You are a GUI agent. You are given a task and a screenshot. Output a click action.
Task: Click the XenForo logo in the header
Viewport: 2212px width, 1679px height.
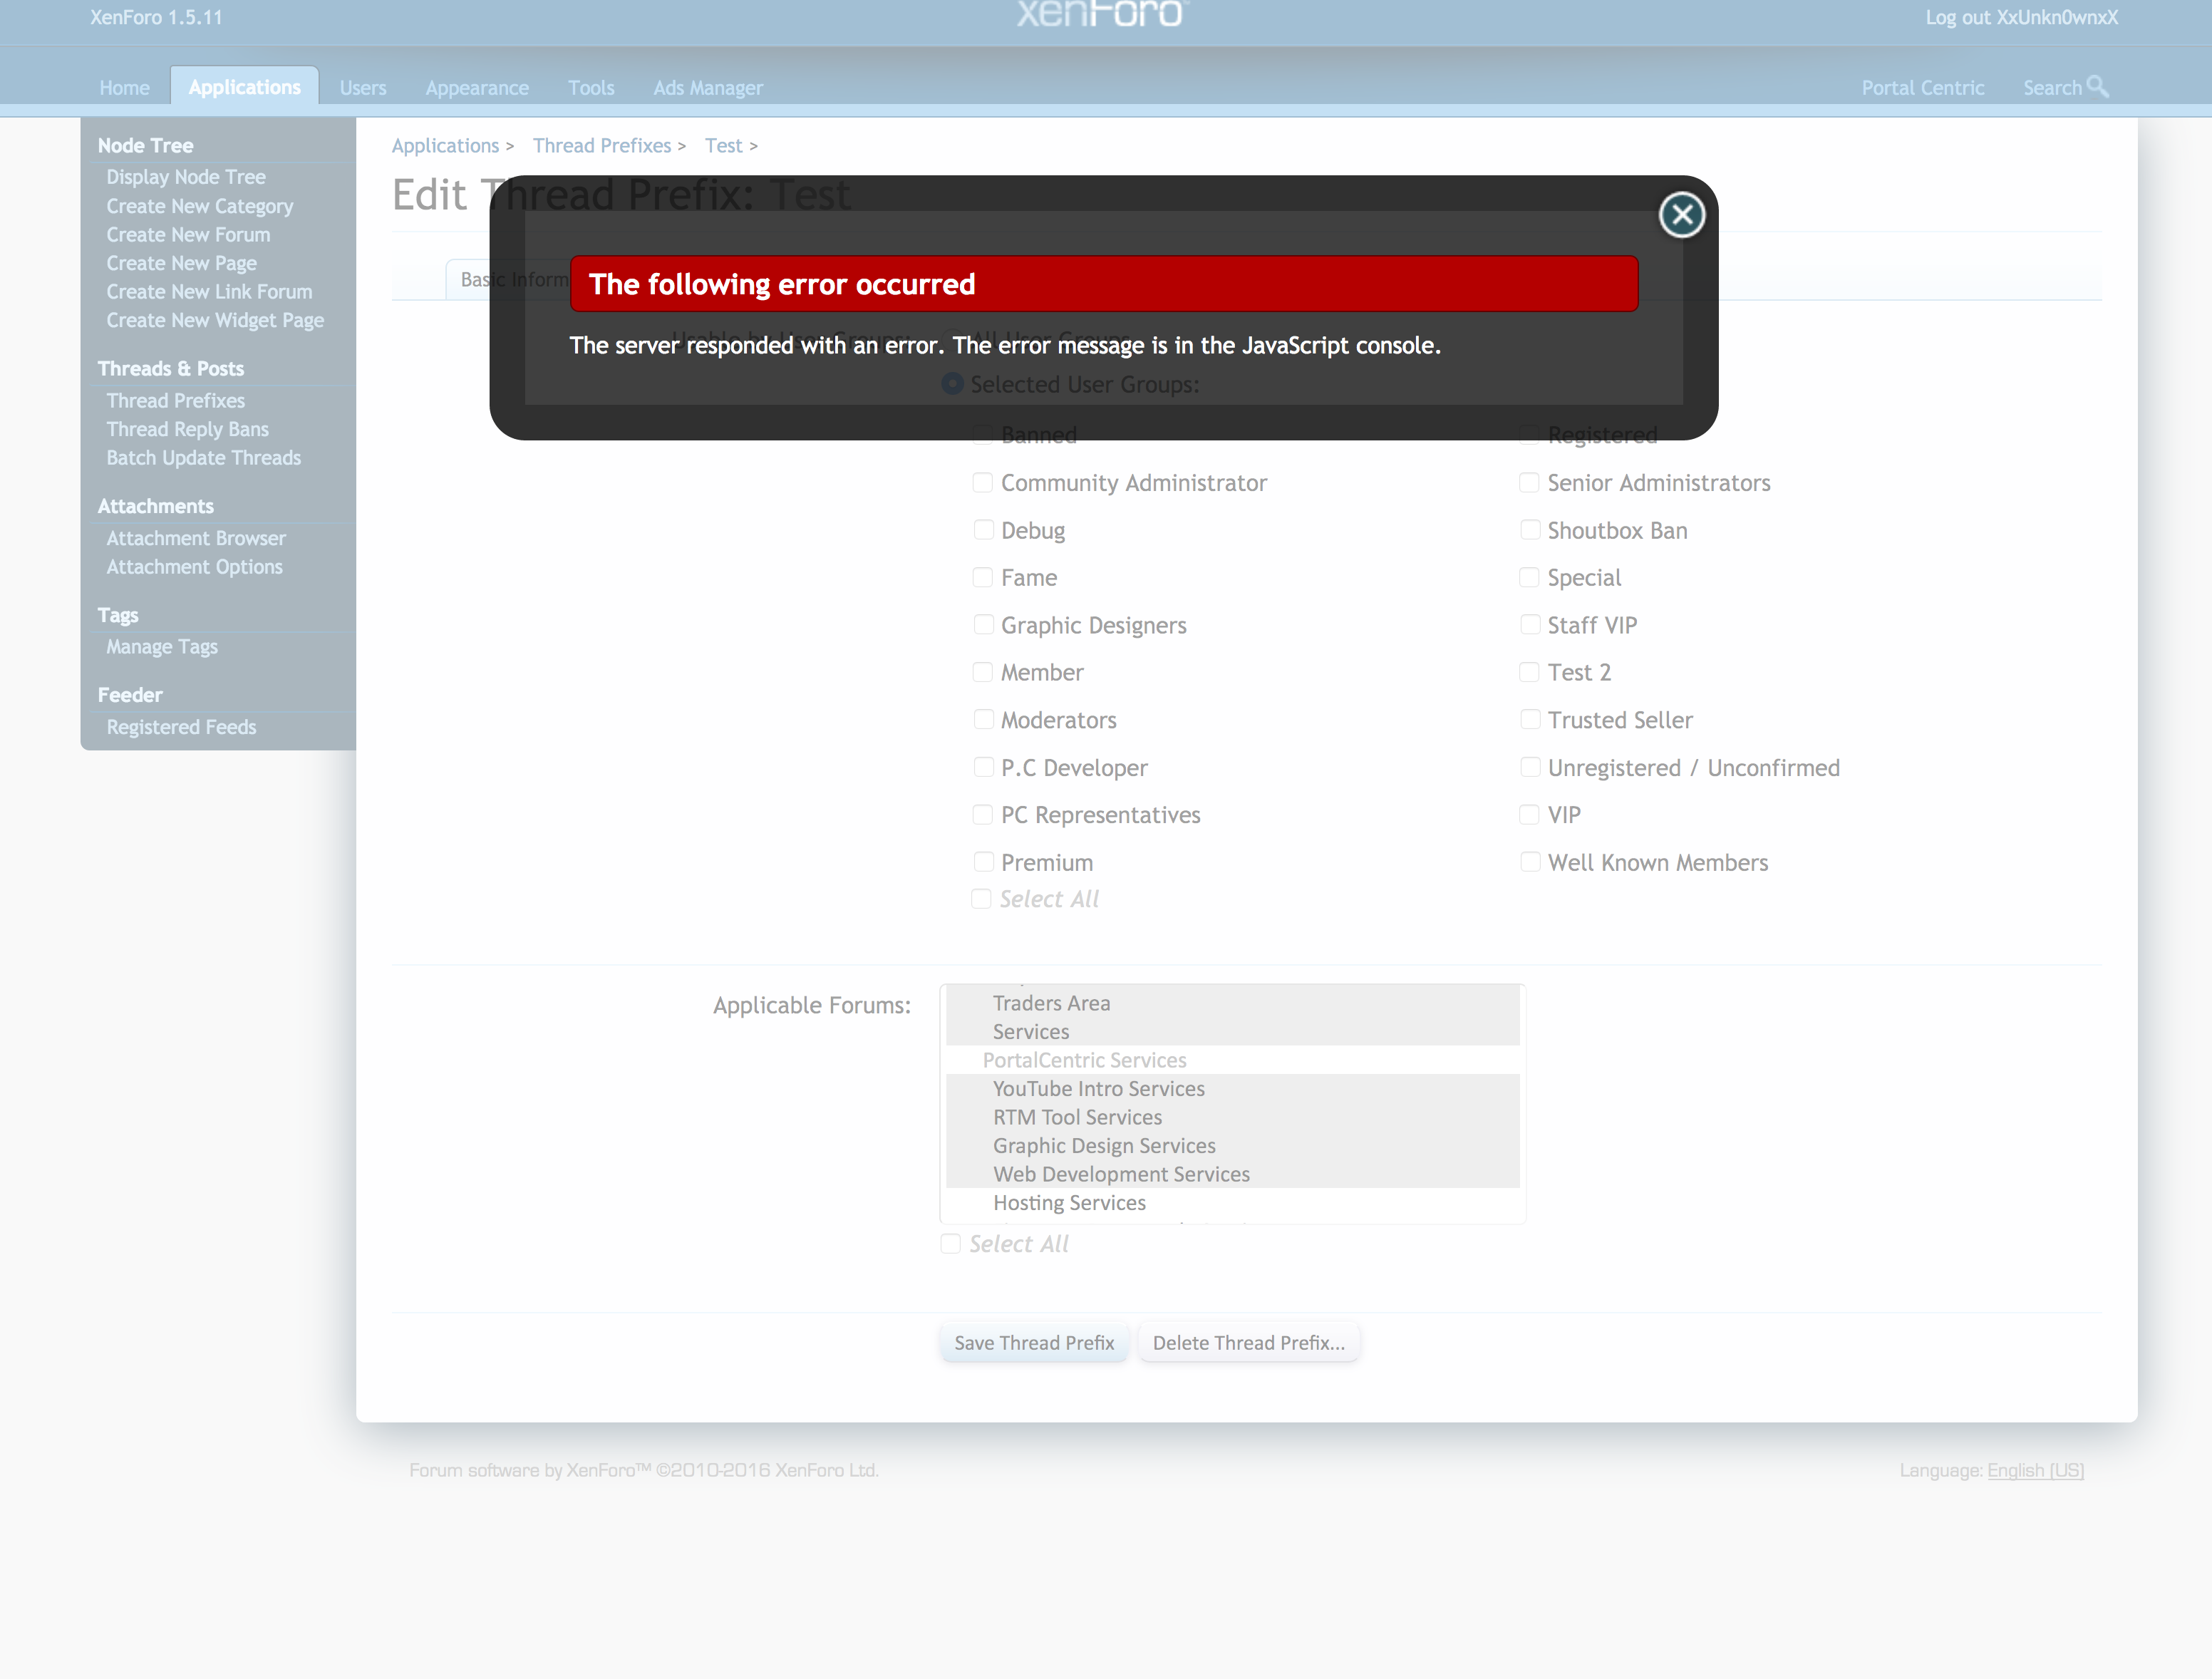coord(1100,14)
